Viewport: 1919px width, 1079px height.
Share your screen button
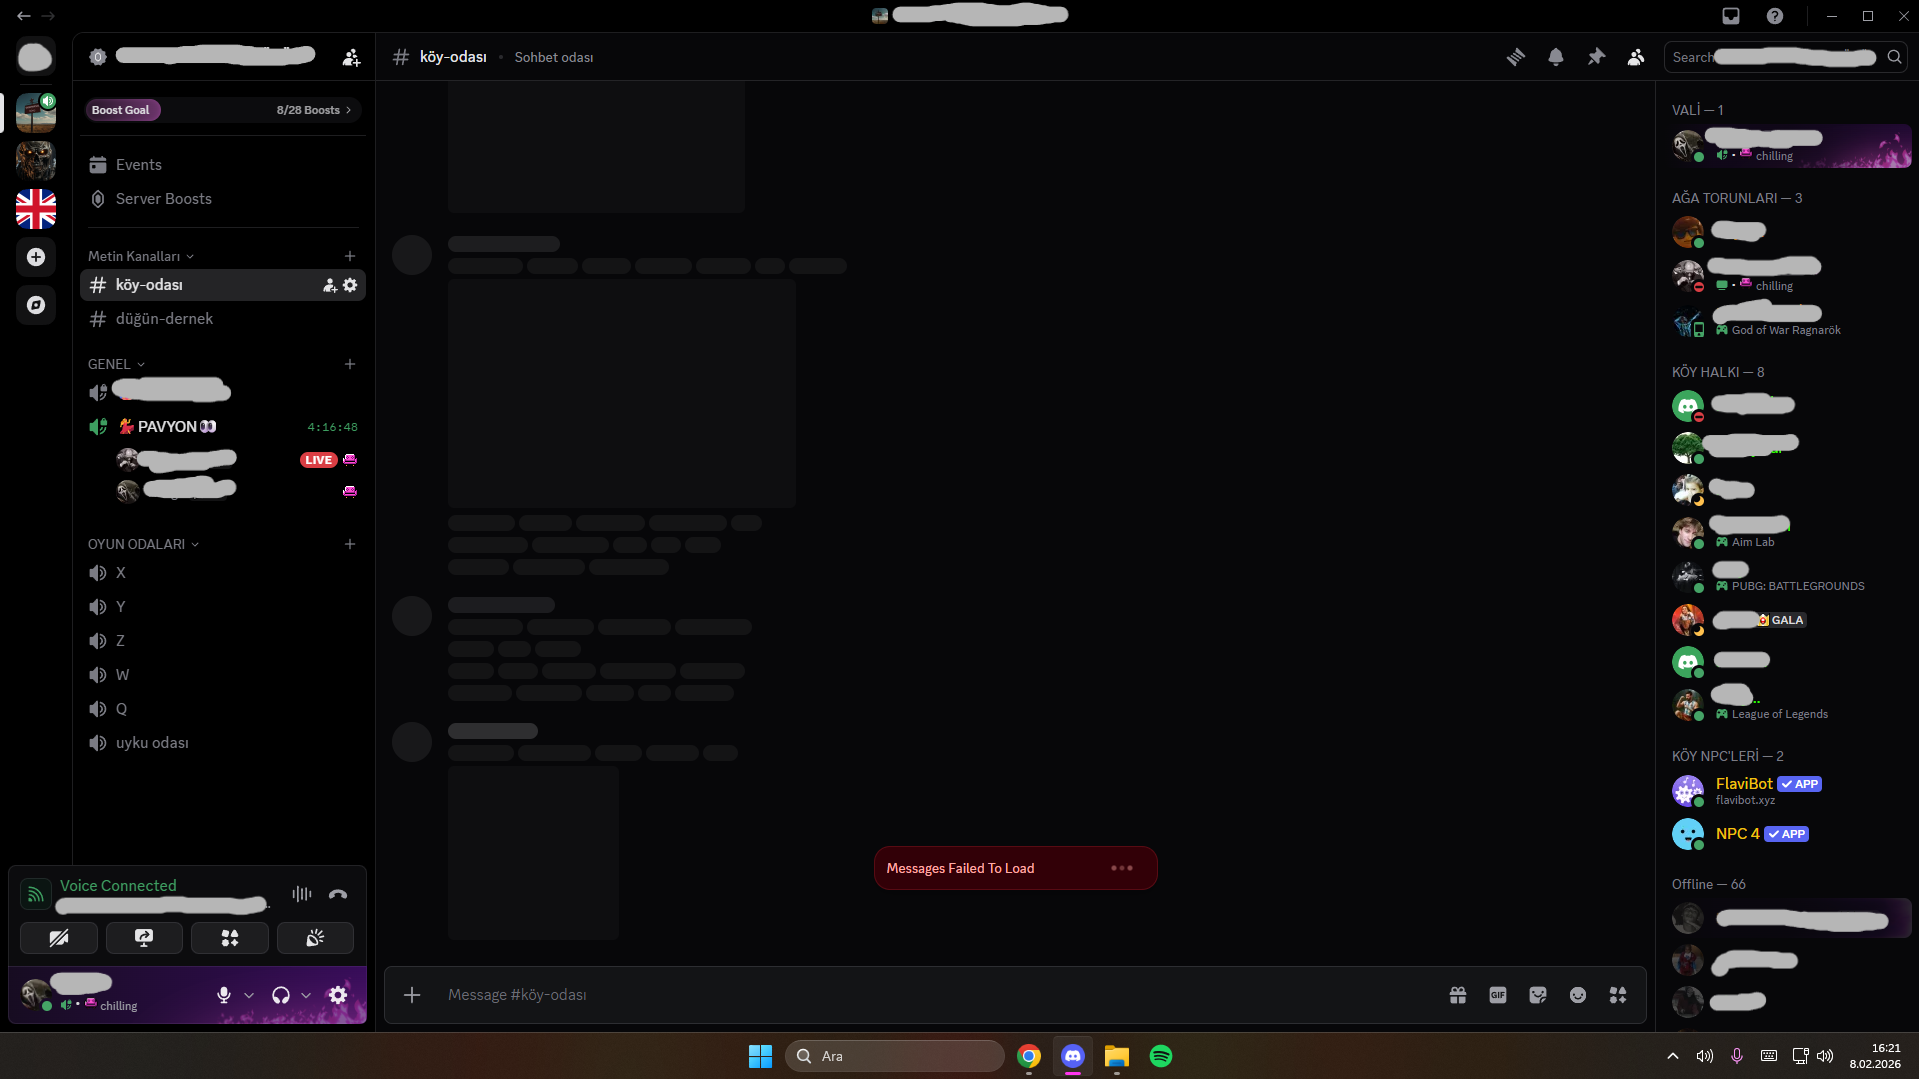click(x=144, y=938)
